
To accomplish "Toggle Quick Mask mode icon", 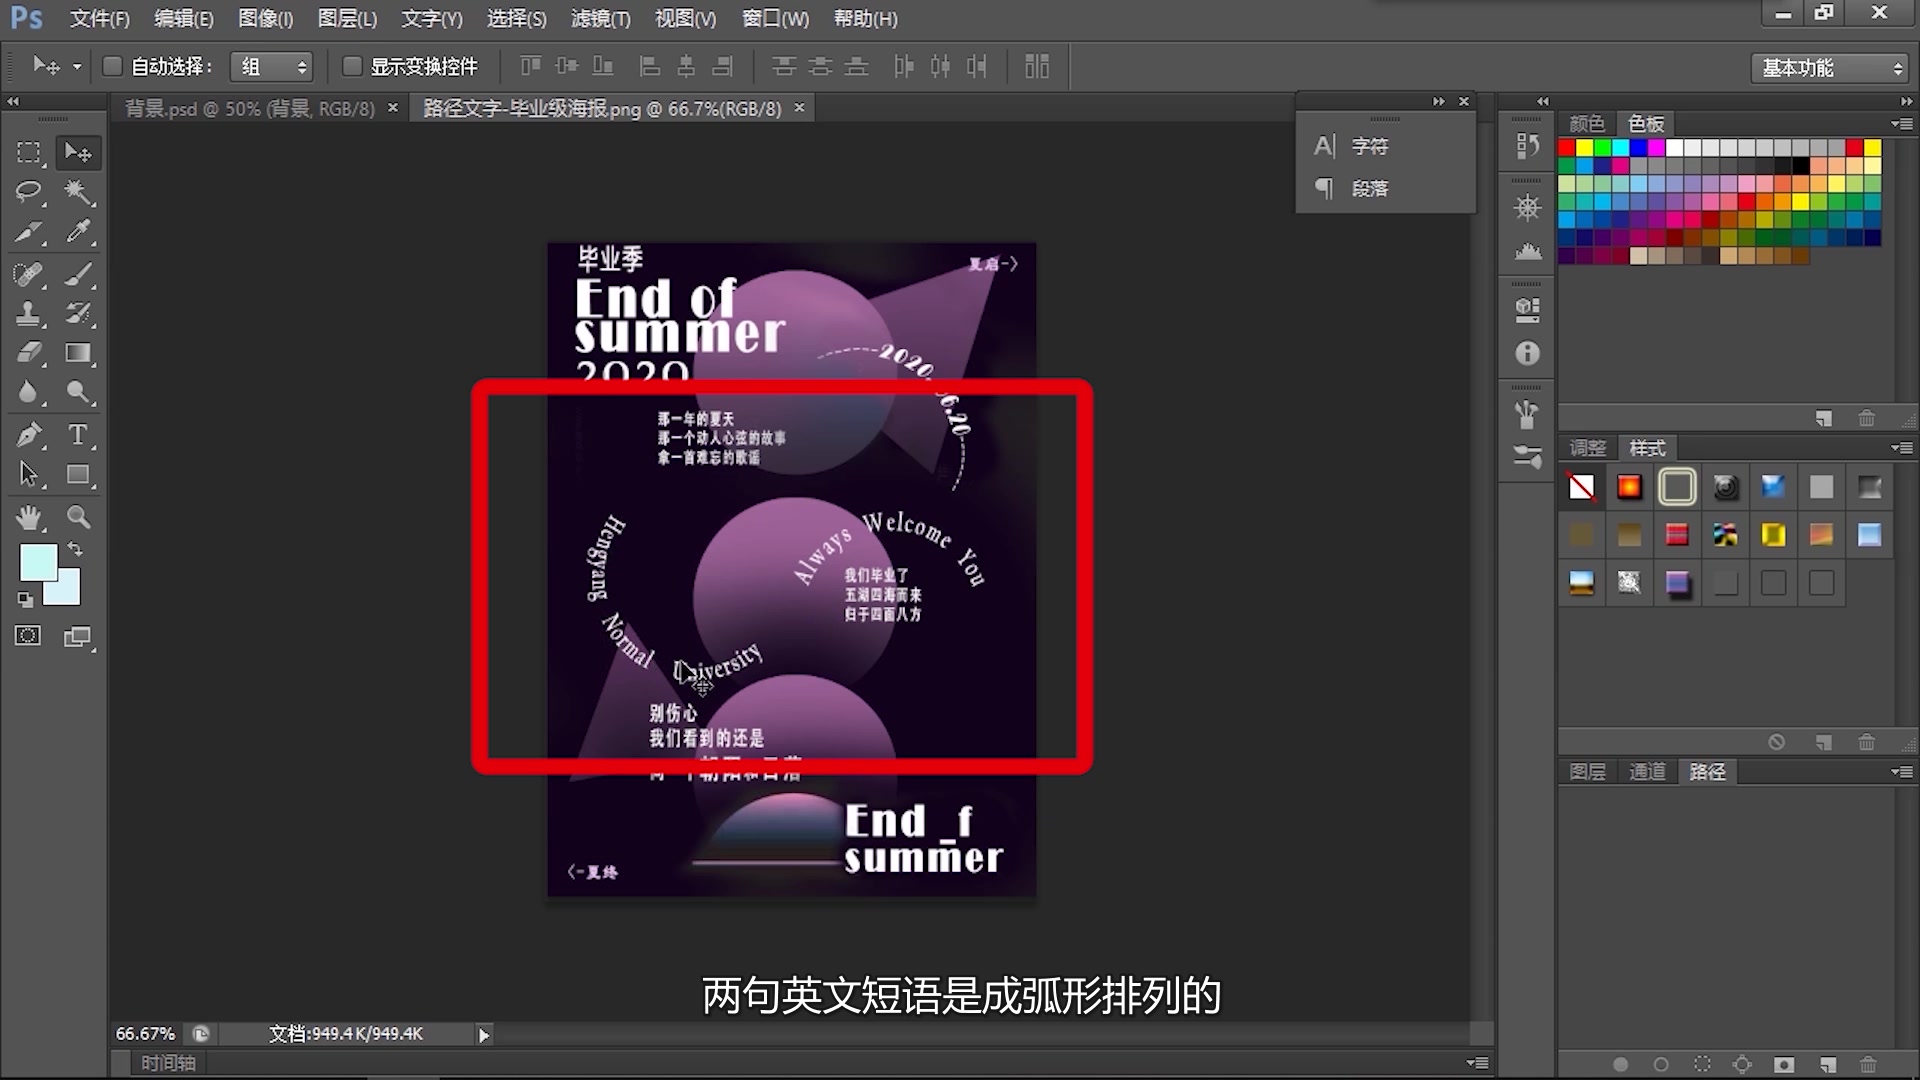I will [x=28, y=636].
